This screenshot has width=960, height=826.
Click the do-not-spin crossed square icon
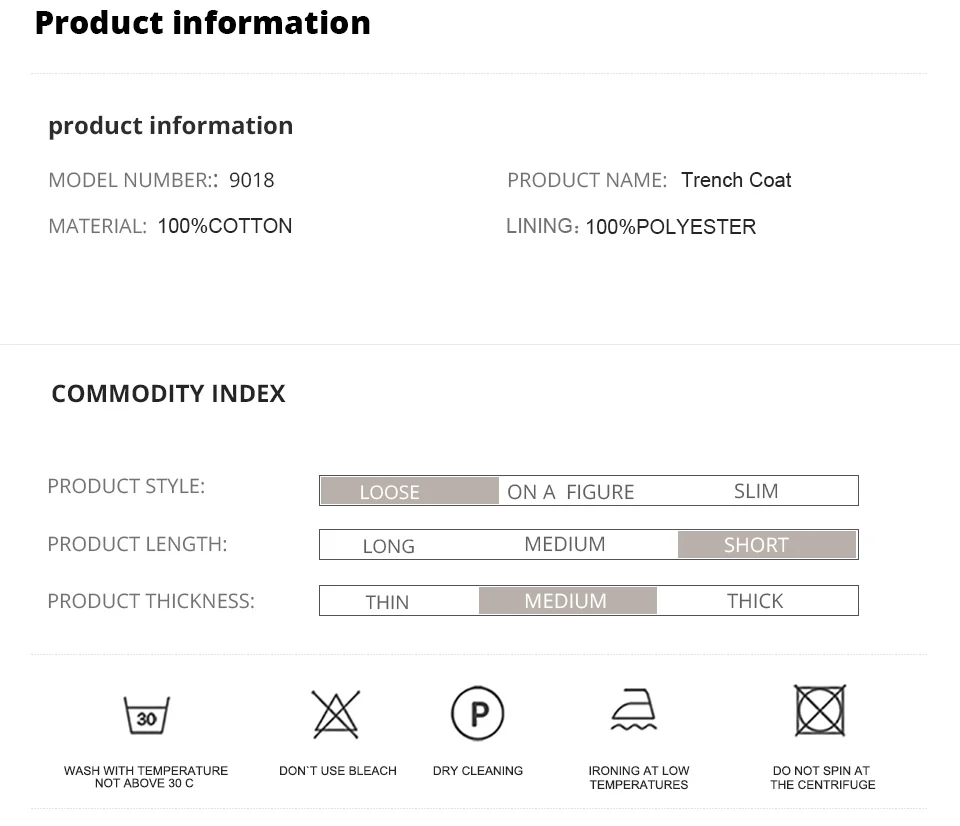820,711
